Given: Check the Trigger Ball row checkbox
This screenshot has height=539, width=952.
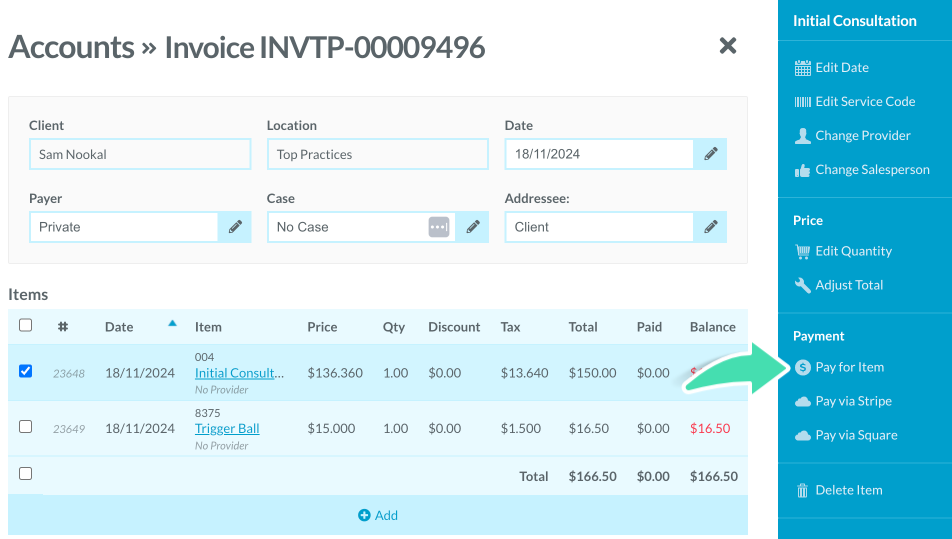Looking at the screenshot, I should click(26, 426).
